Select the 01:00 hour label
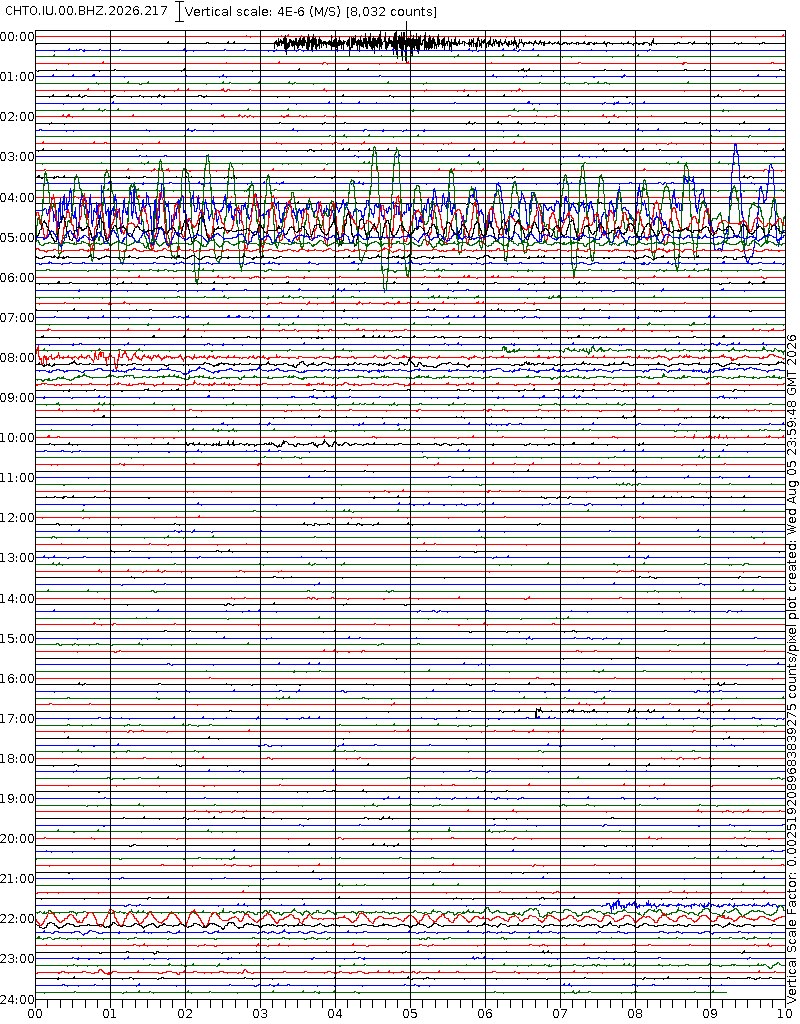 (x=18, y=76)
